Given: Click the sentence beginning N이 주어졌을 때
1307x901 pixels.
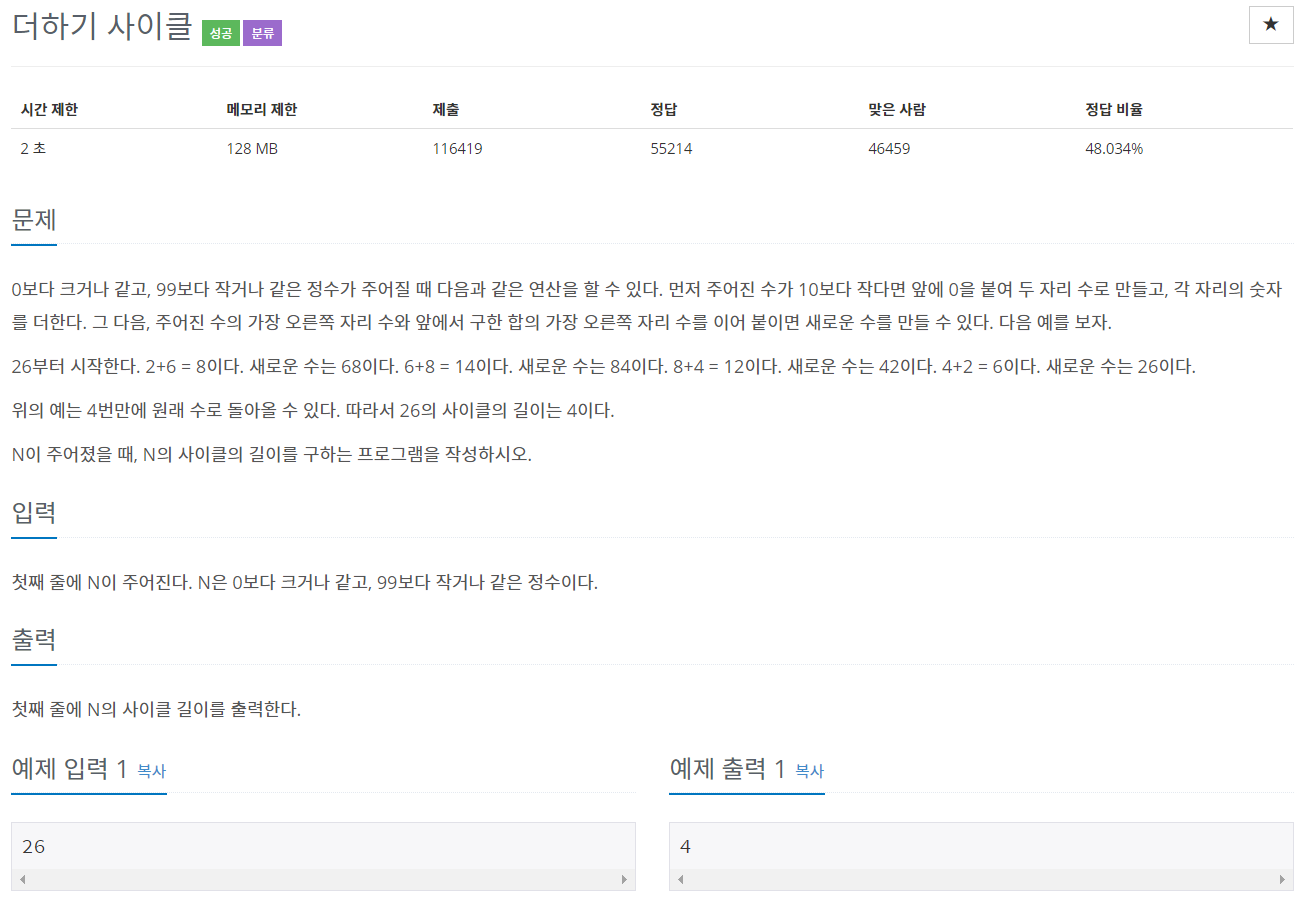Looking at the screenshot, I should tap(271, 454).
